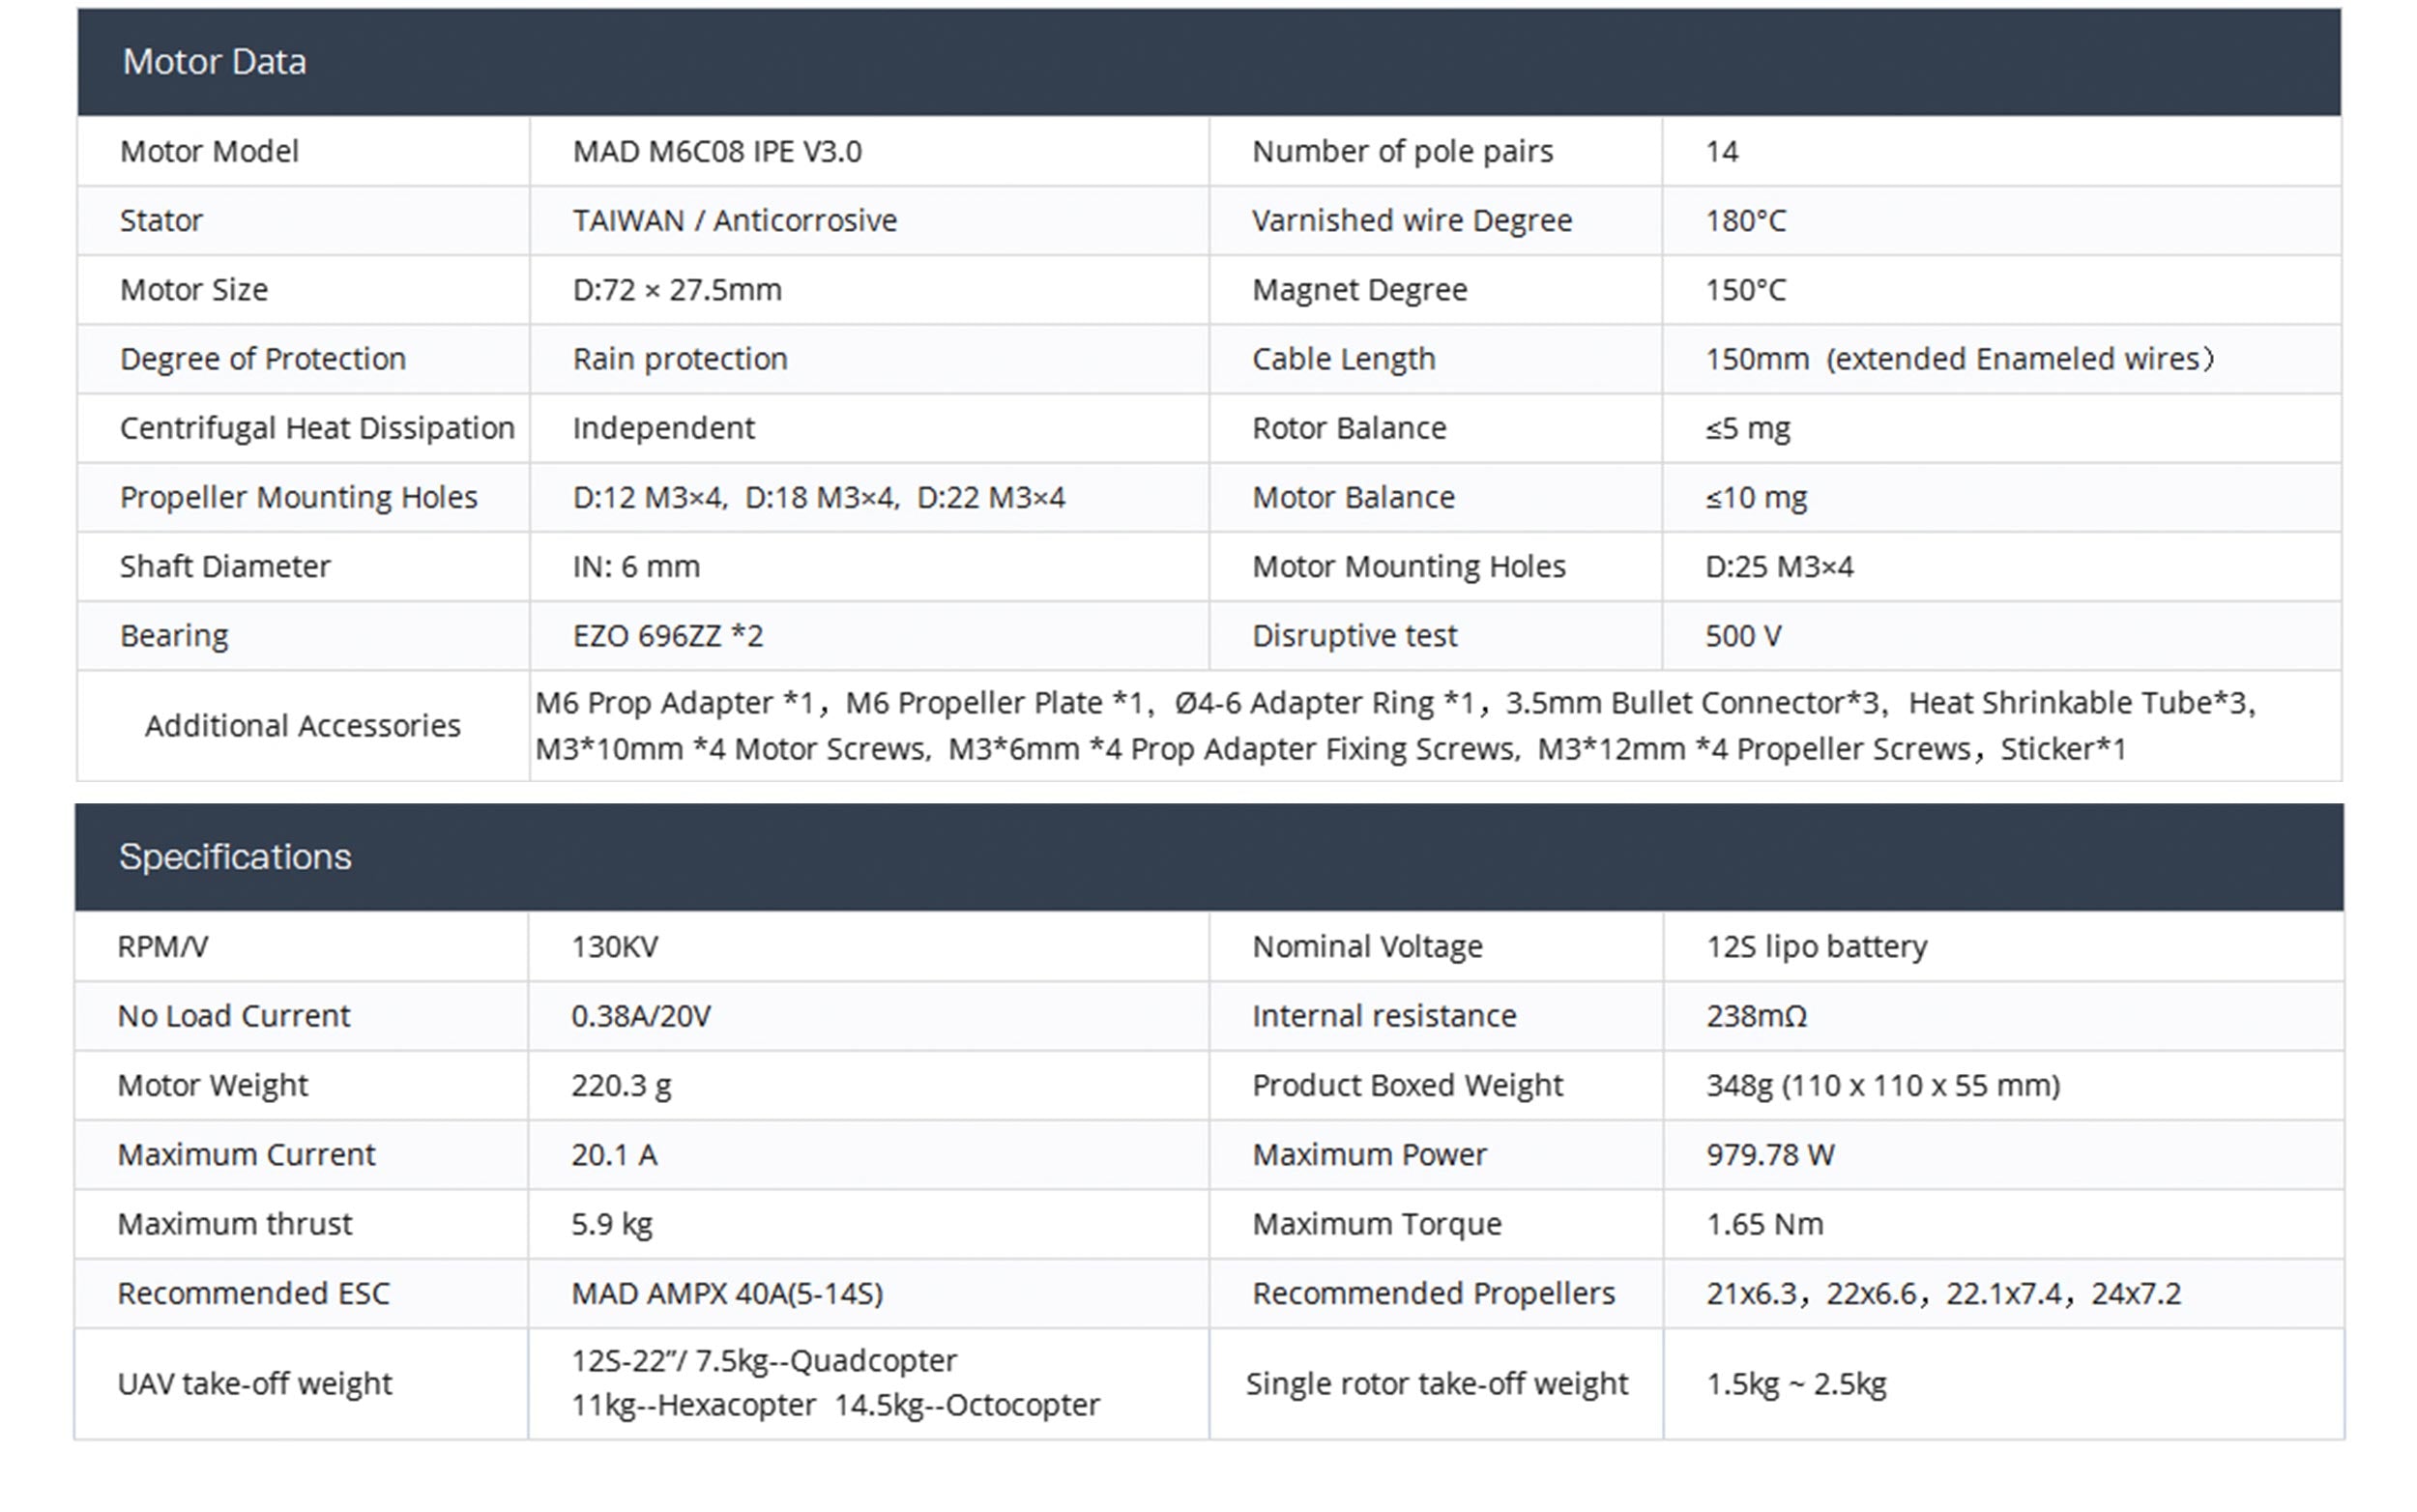Click the Recommended Propellers label

tap(1433, 1294)
